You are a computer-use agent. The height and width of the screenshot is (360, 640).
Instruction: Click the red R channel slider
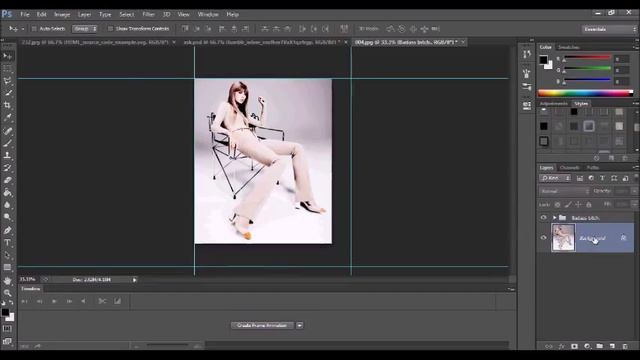pyautogui.click(x=588, y=58)
